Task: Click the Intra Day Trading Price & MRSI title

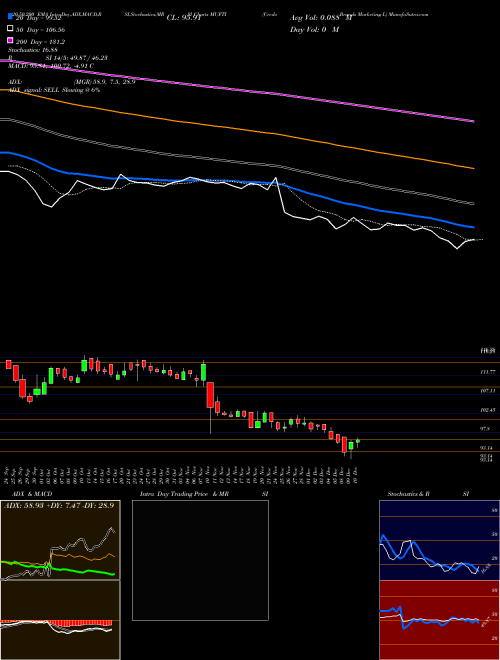Action: pos(204,494)
